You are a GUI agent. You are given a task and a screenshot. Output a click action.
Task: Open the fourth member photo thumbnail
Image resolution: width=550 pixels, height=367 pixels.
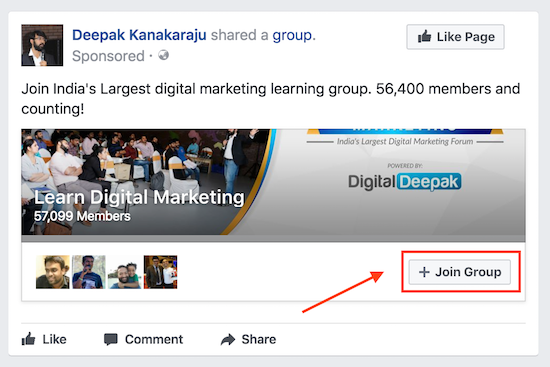(x=160, y=272)
